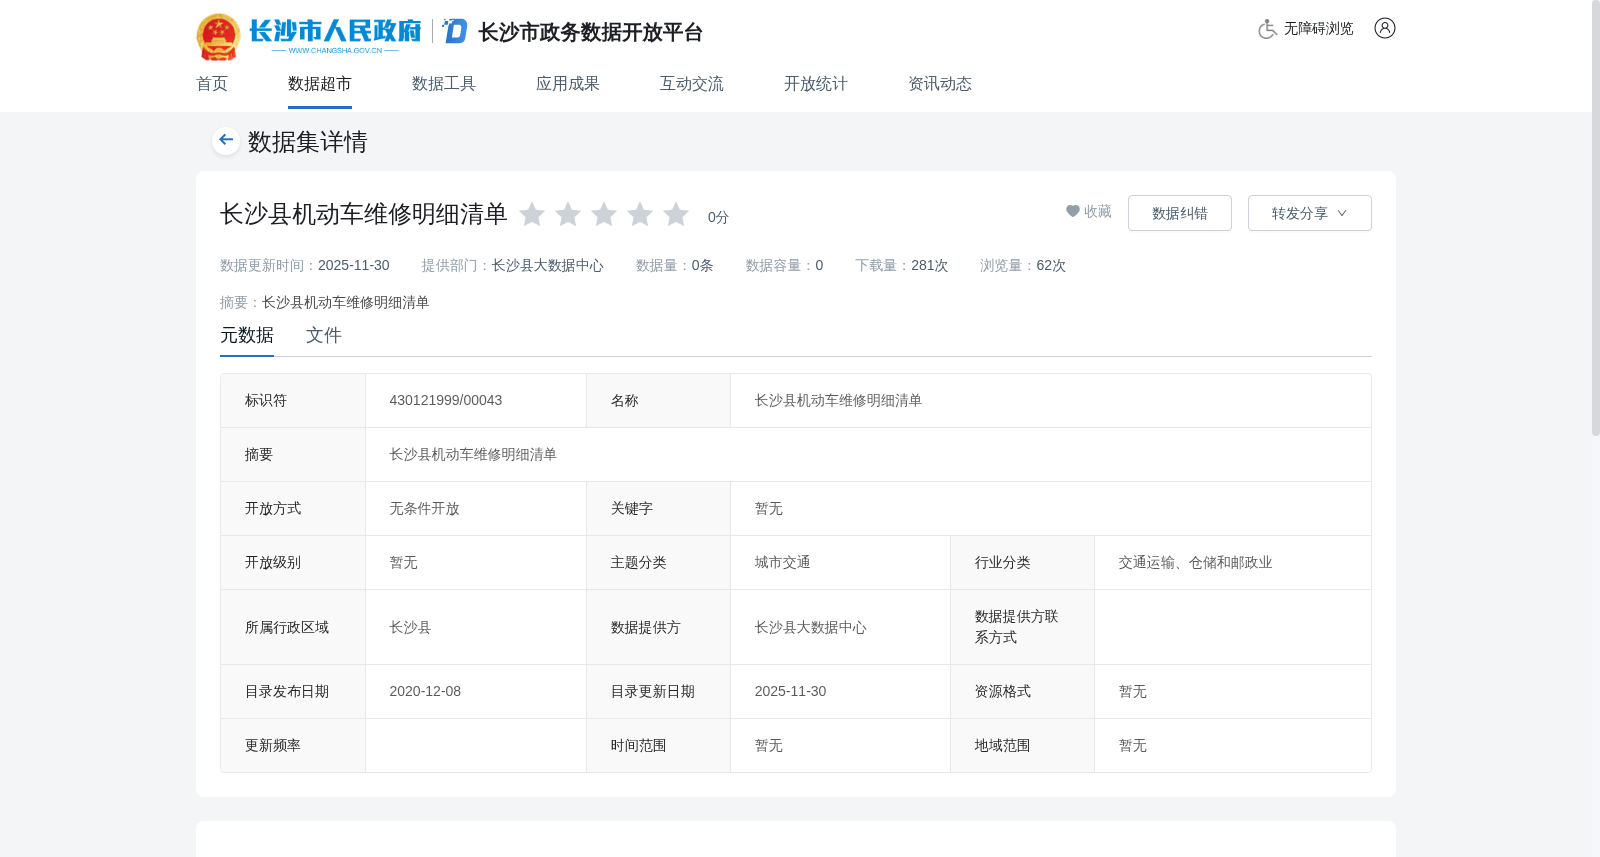Open the user profile avatar icon
1600x857 pixels.
pos(1385,28)
